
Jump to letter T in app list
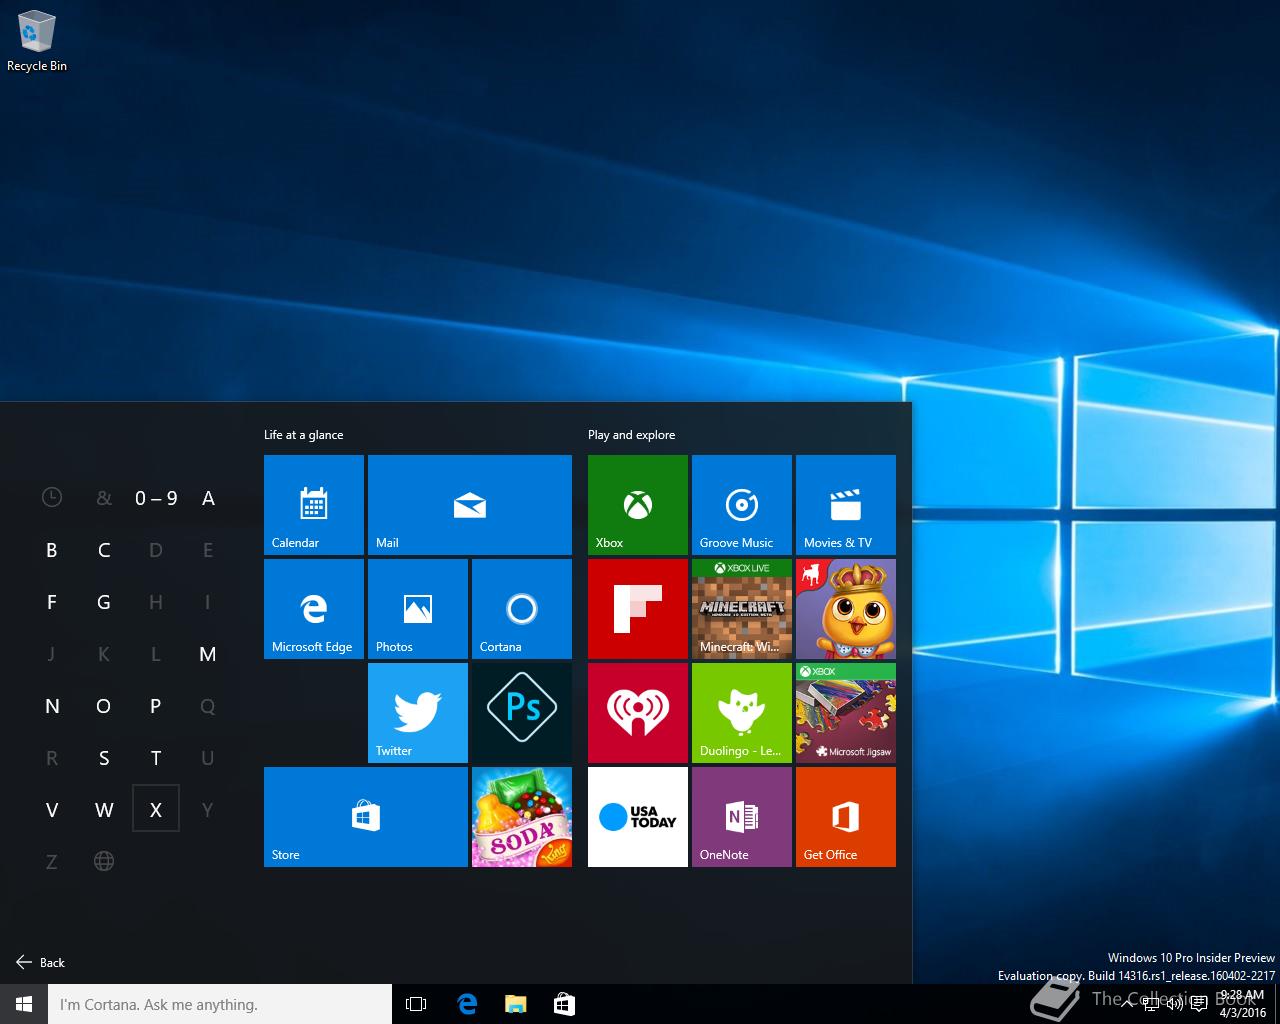(x=156, y=757)
